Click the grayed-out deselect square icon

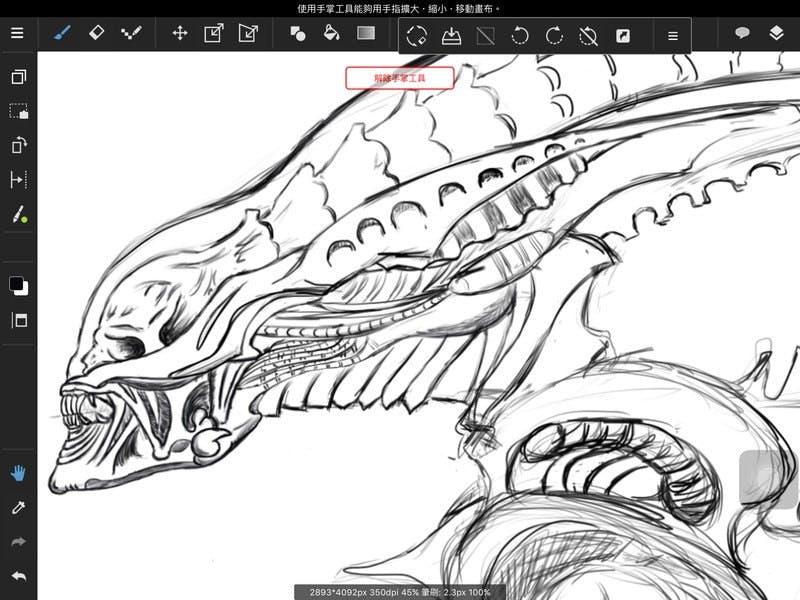(485, 36)
